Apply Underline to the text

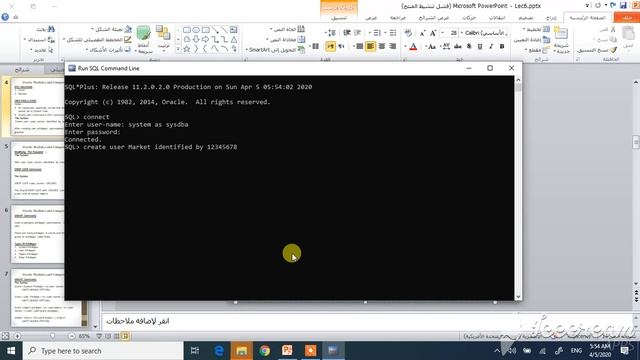(x=480, y=47)
